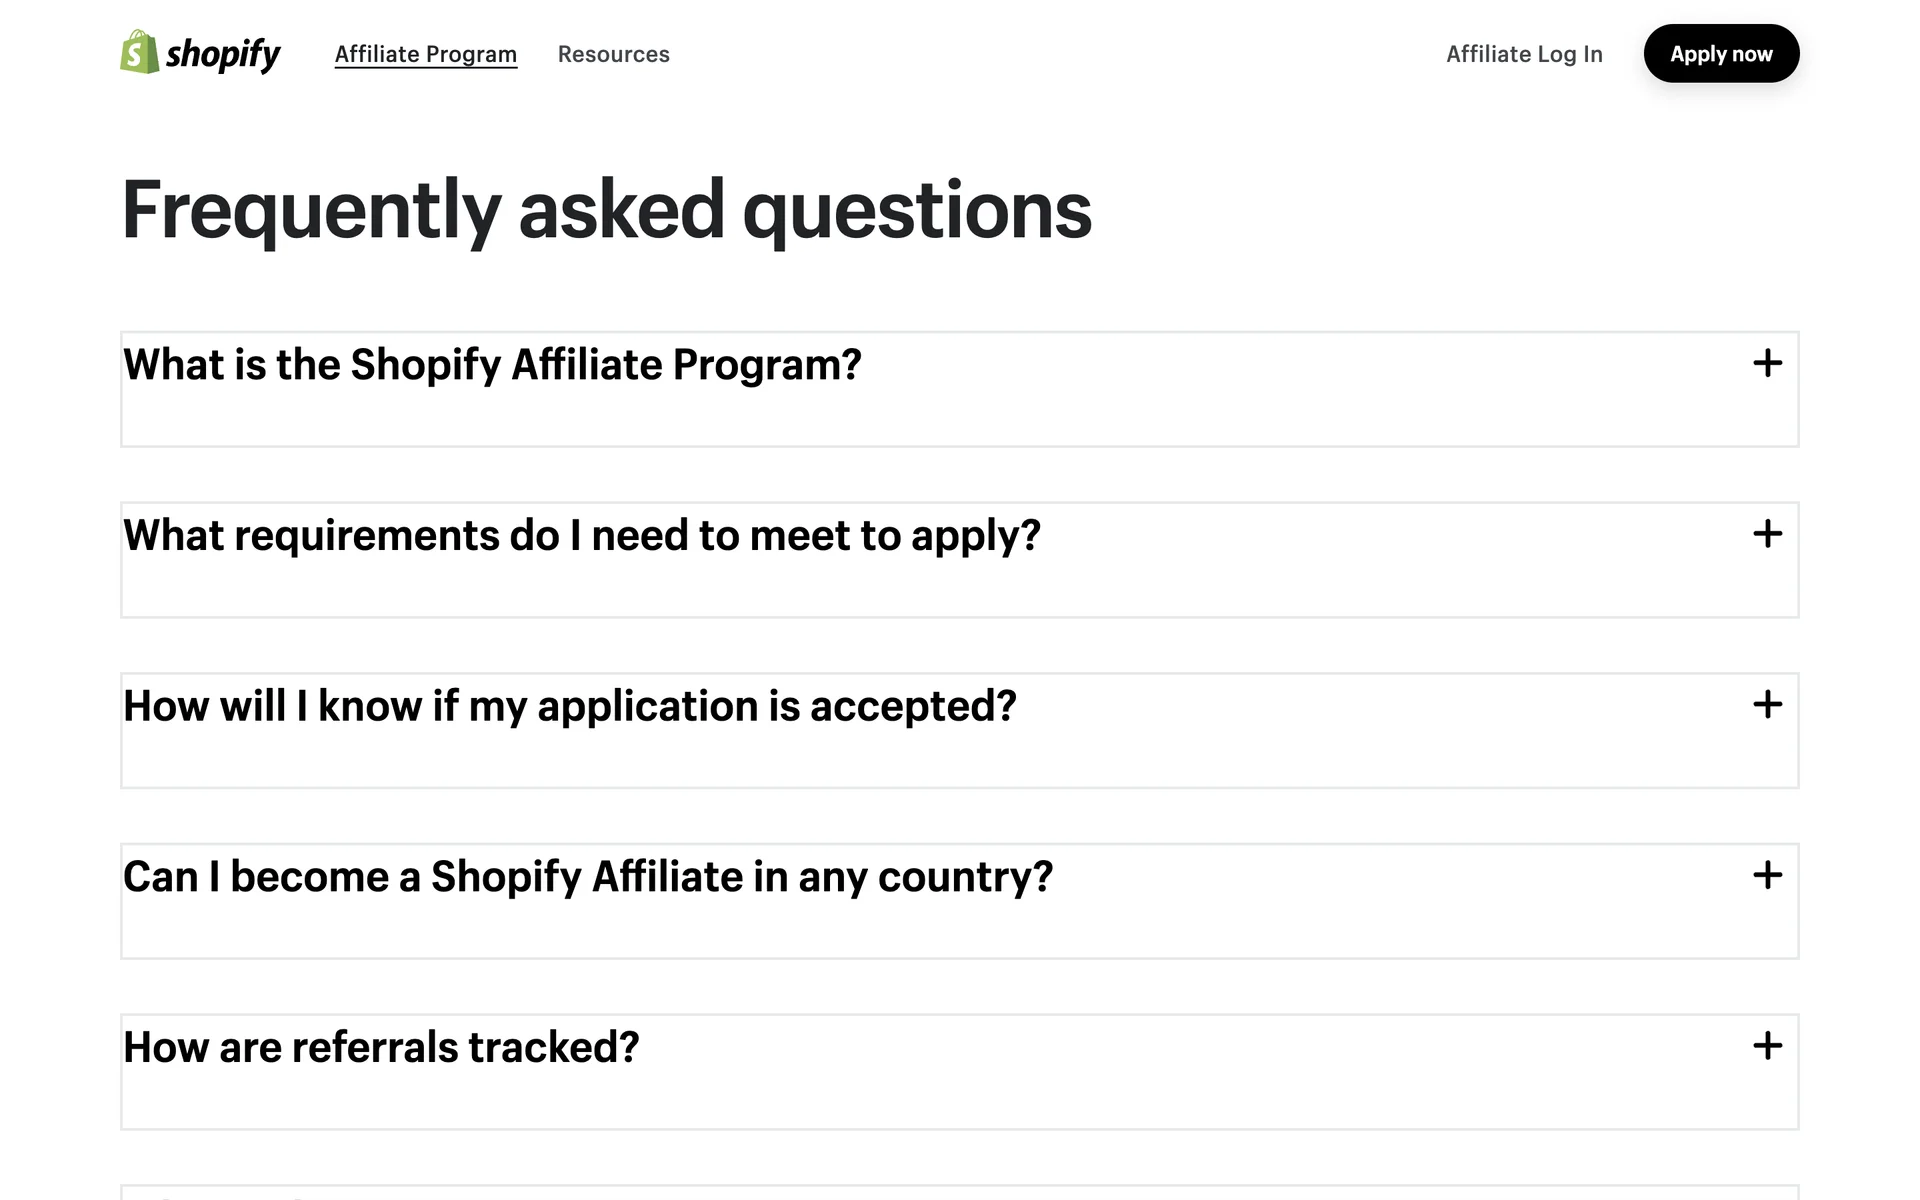Click plus icon for "How are referrals tracked?"
1920x1200 pixels.
[1767, 1047]
